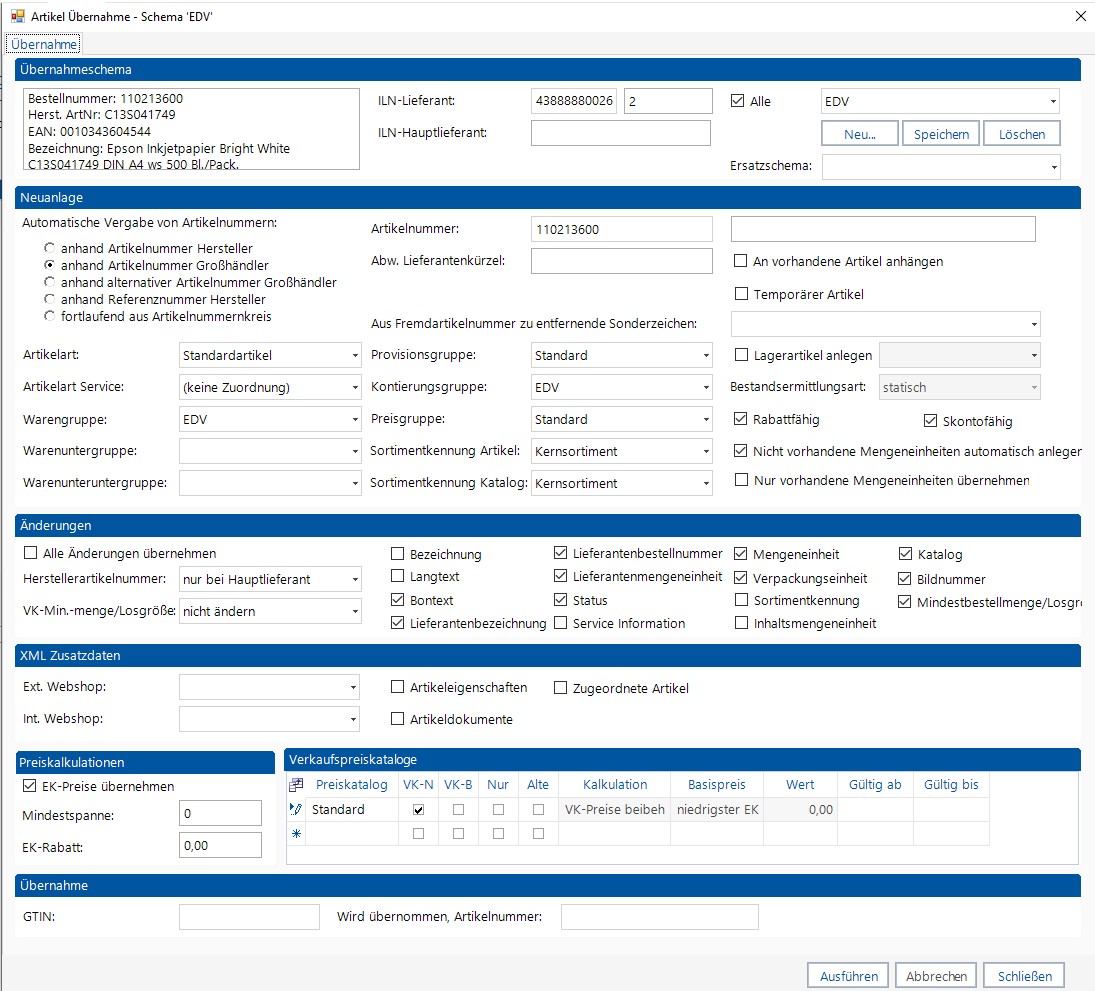Click the Abbrechen button
1095x991 pixels.
point(936,976)
